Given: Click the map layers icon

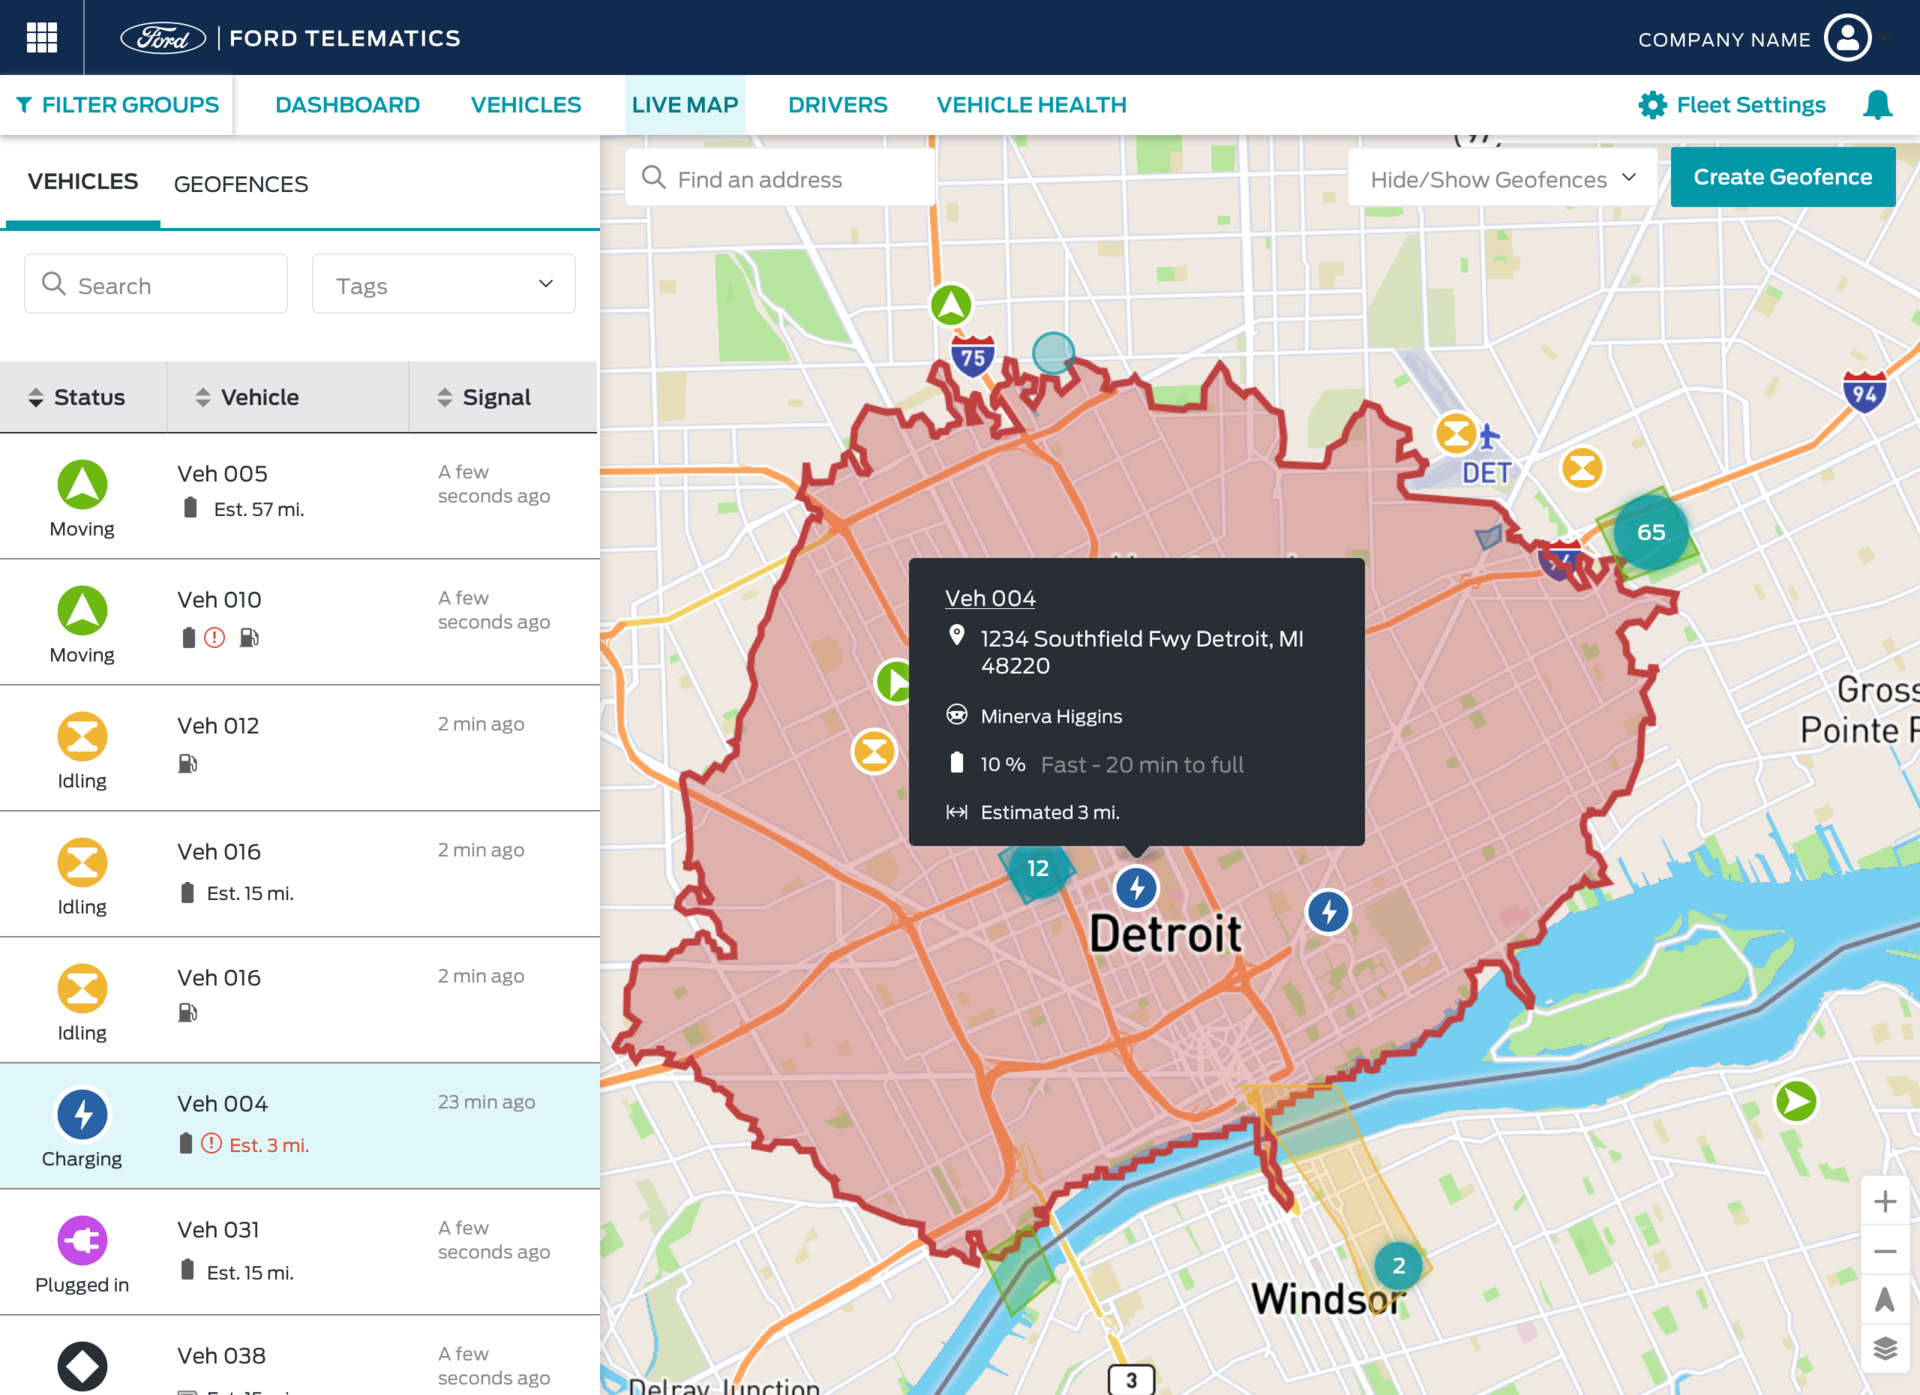Looking at the screenshot, I should (1885, 1345).
